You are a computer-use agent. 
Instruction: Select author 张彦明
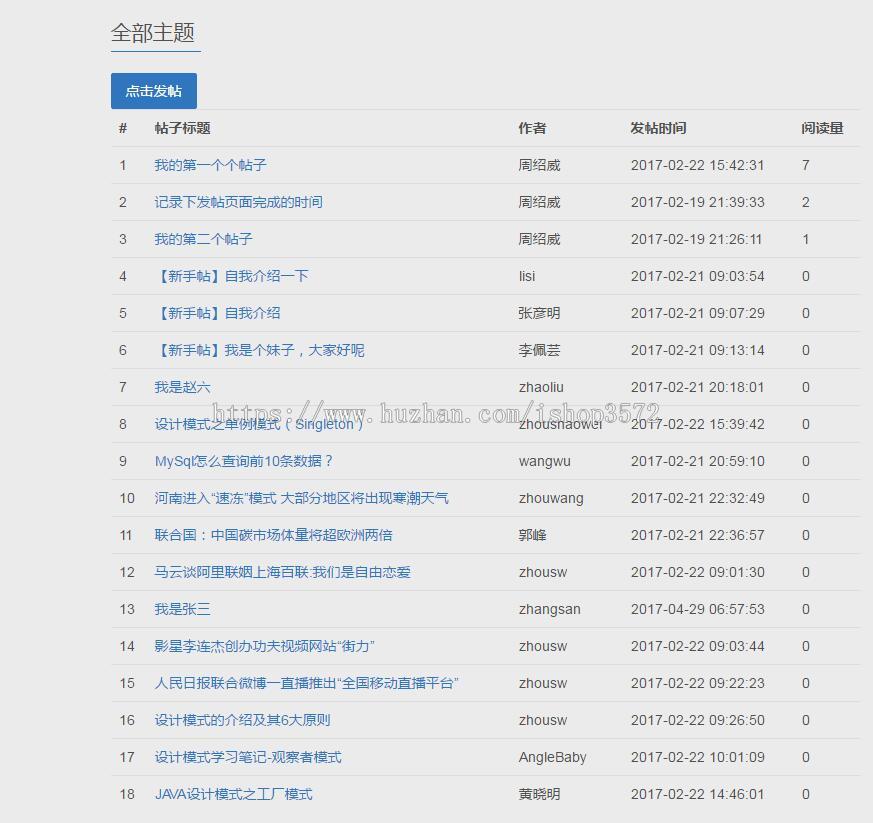tap(539, 313)
